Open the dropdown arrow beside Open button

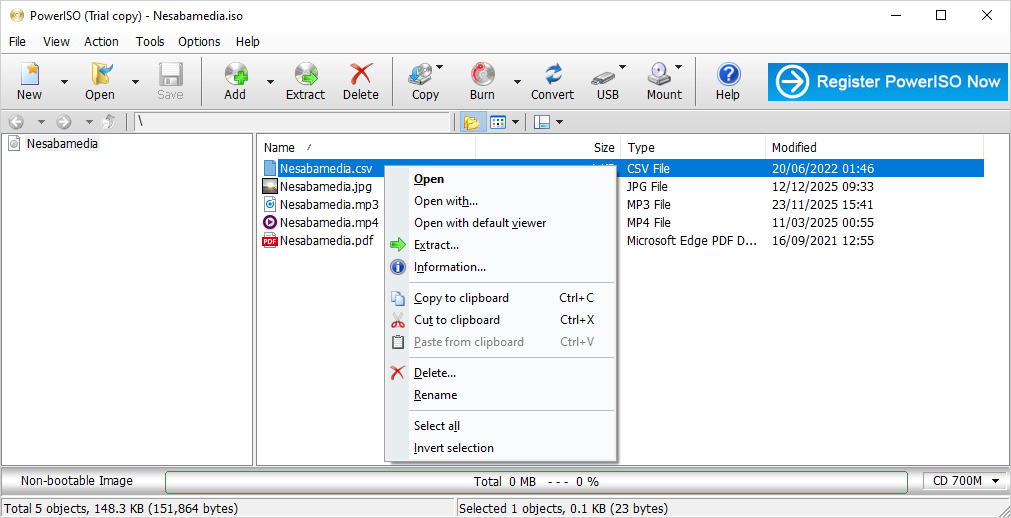(135, 82)
